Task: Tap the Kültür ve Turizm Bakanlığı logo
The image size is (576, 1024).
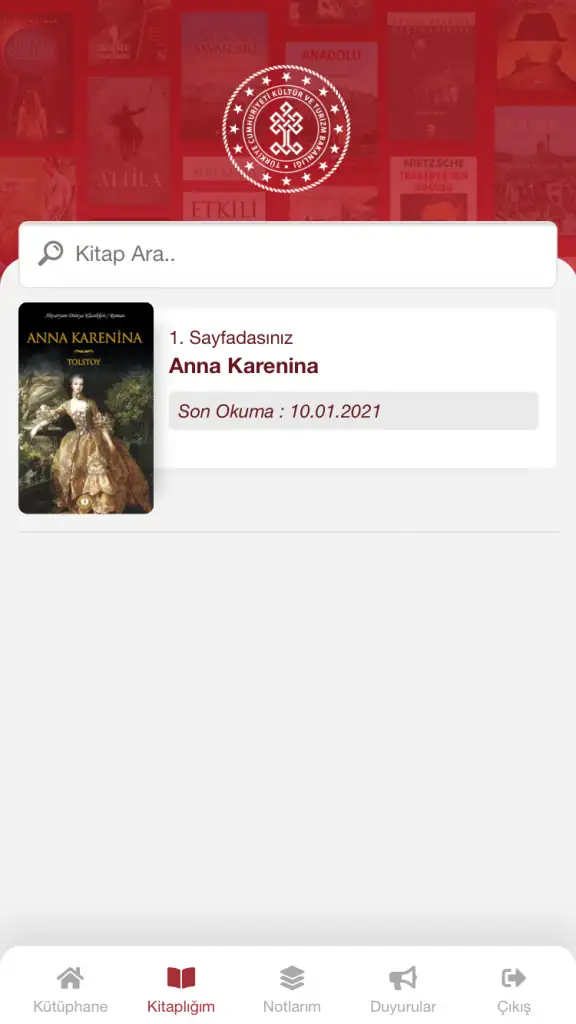Action: click(x=286, y=129)
